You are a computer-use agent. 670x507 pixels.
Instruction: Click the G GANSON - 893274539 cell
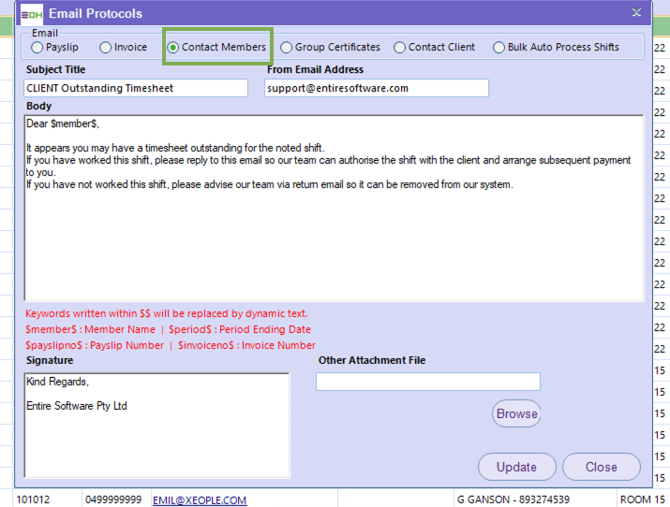(x=512, y=498)
